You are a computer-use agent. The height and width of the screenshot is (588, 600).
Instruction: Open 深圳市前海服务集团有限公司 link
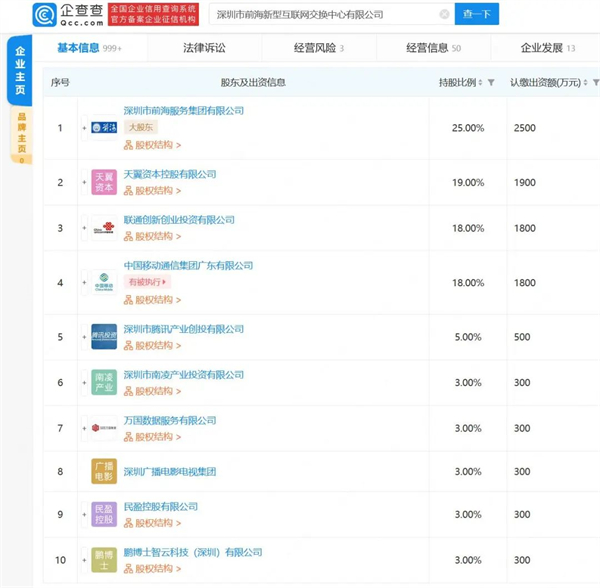[x=184, y=111]
